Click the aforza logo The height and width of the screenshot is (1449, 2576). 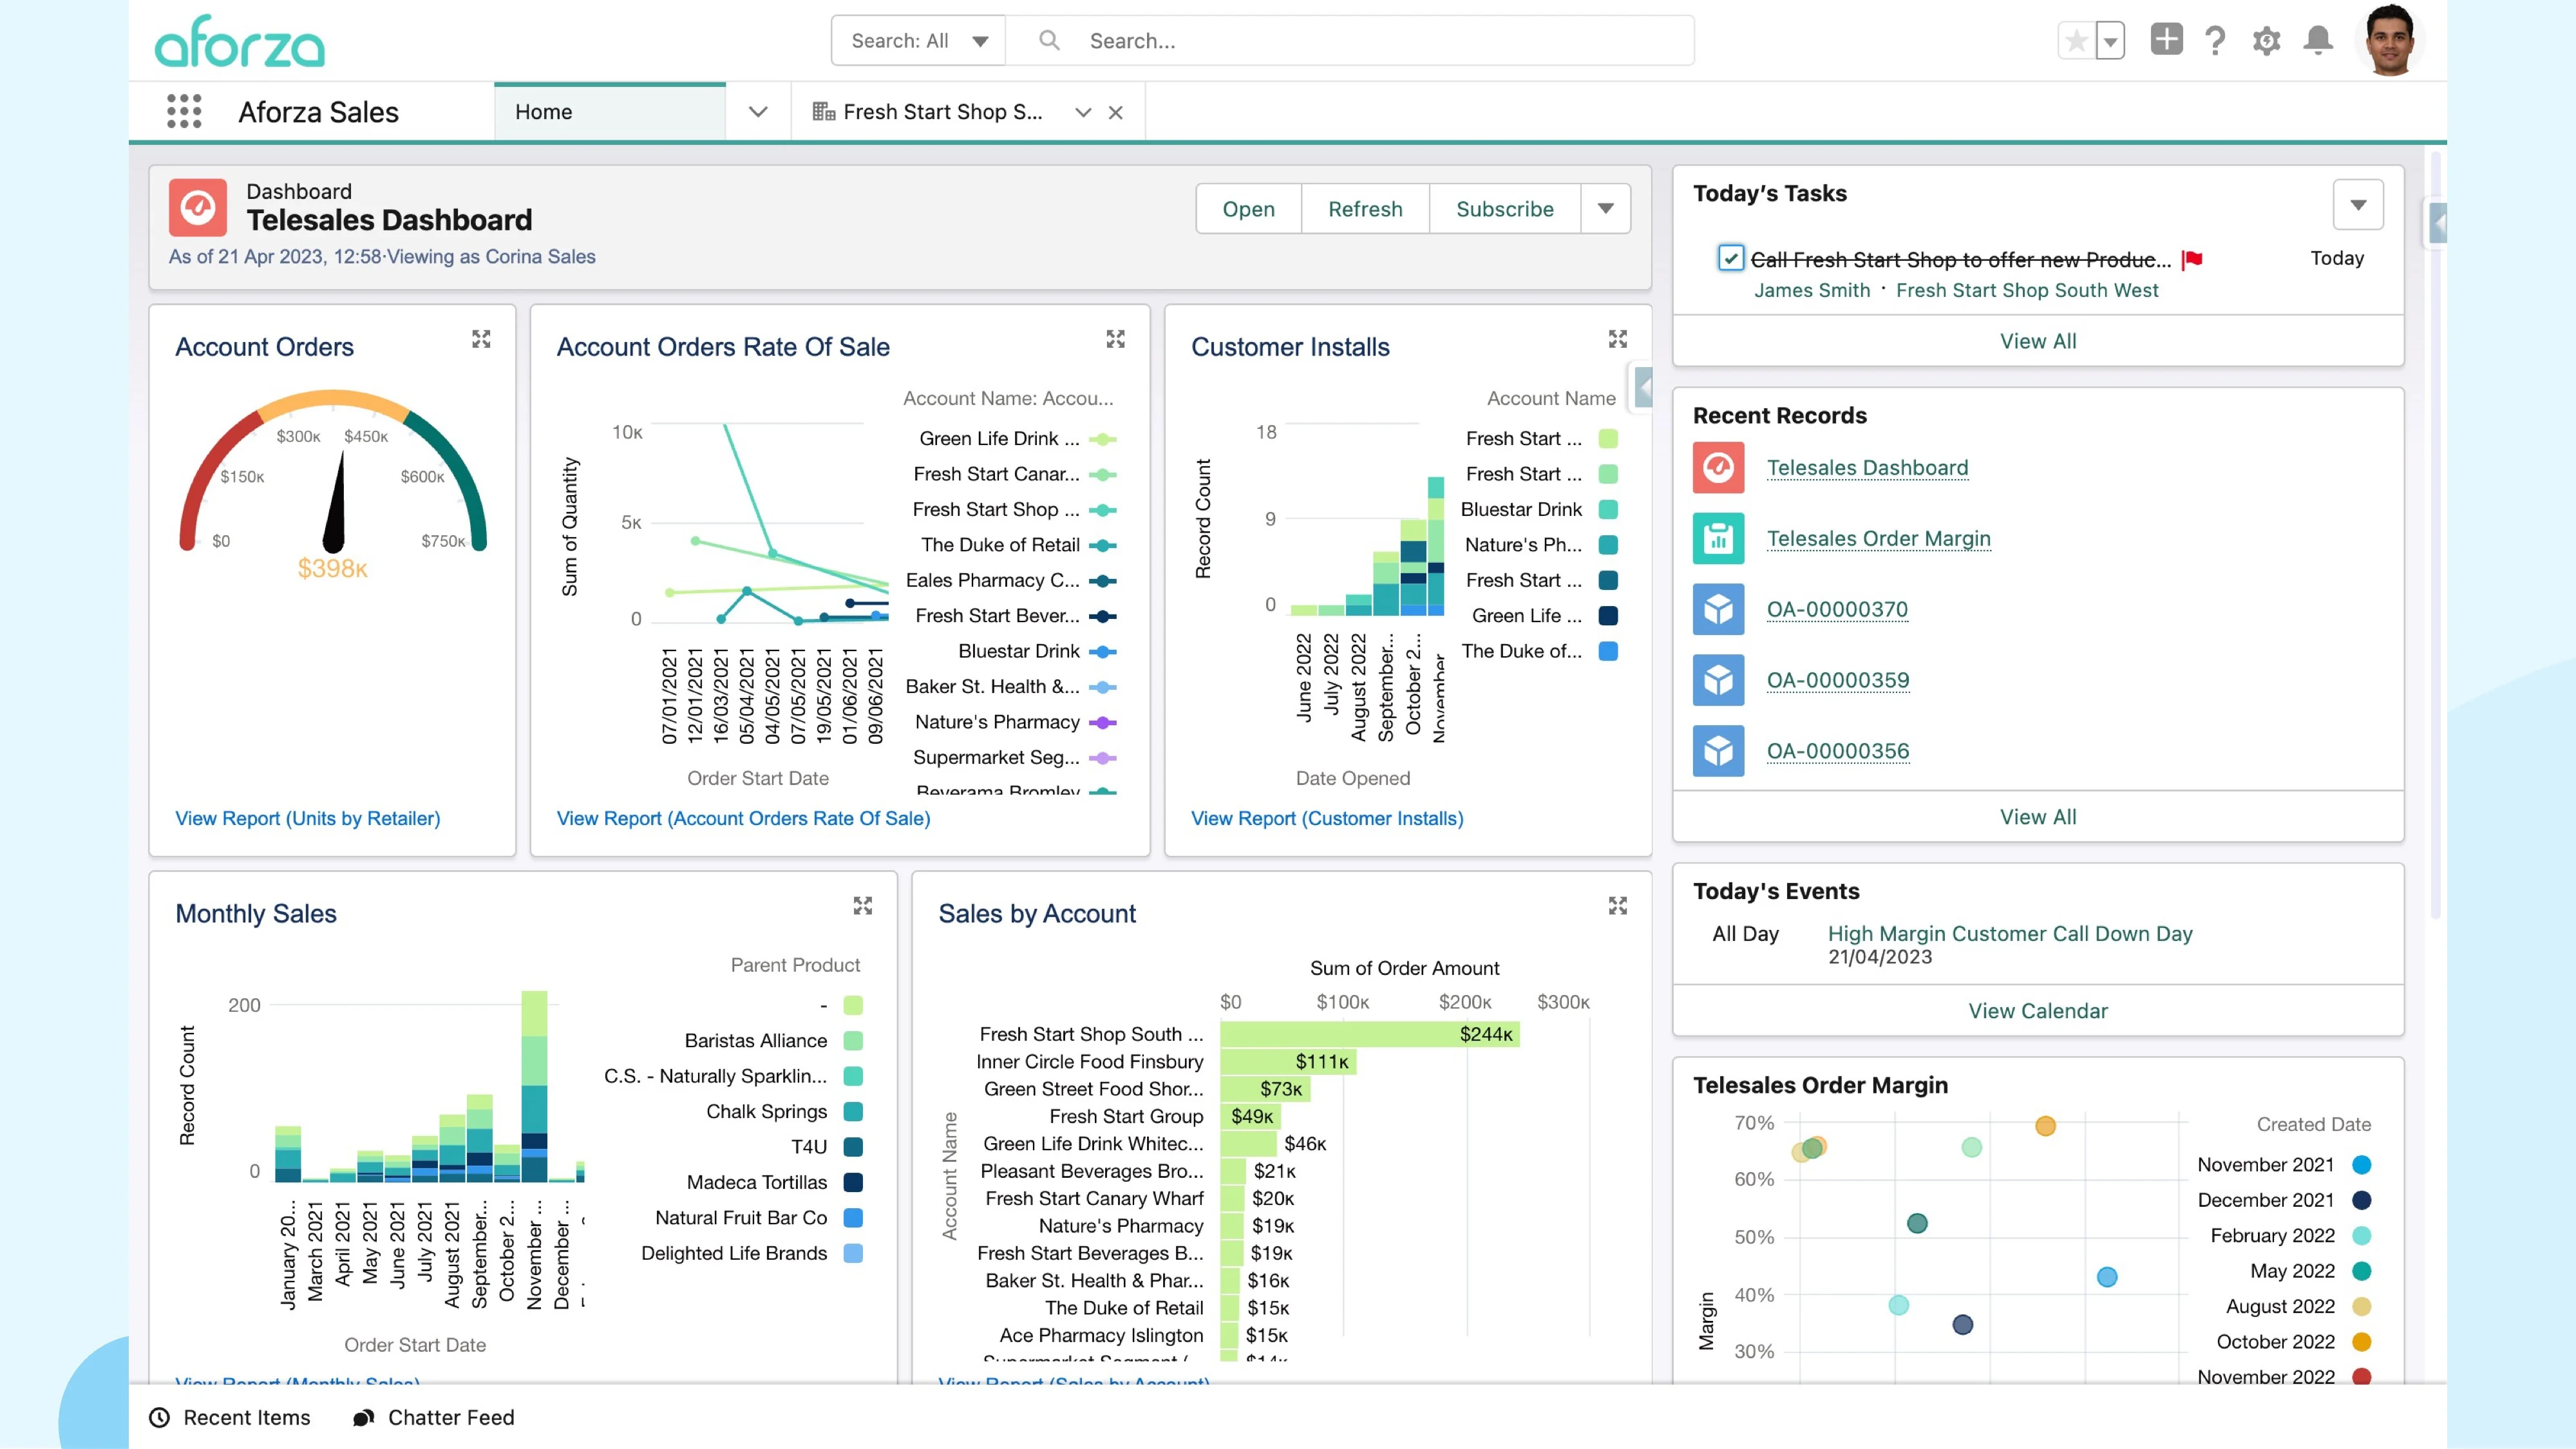click(x=240, y=41)
